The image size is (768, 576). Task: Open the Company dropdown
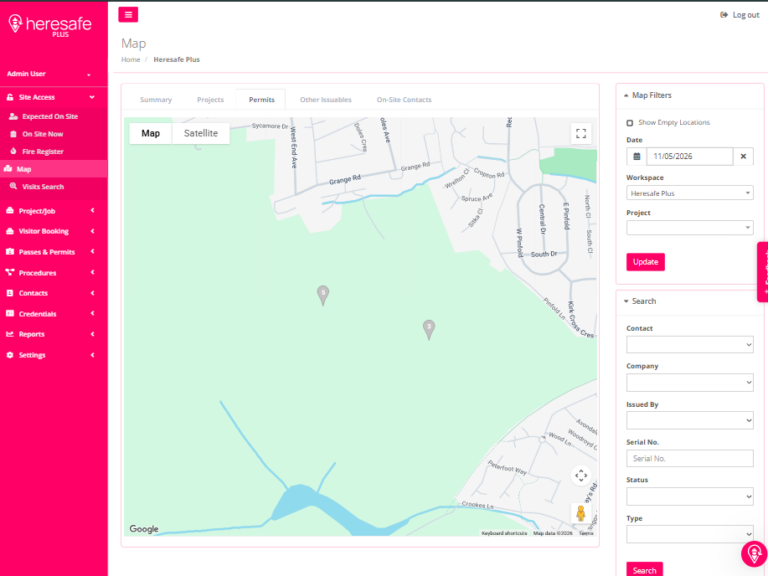coord(690,383)
